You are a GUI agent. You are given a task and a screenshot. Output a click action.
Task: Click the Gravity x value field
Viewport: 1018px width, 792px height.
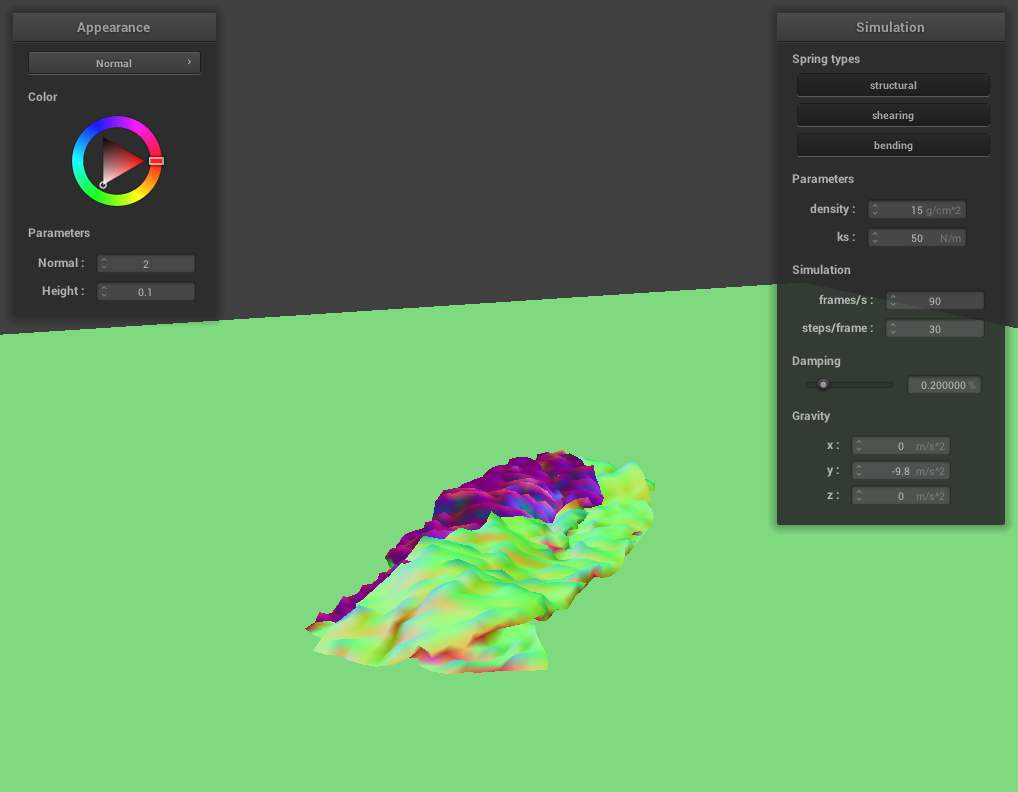click(x=901, y=445)
